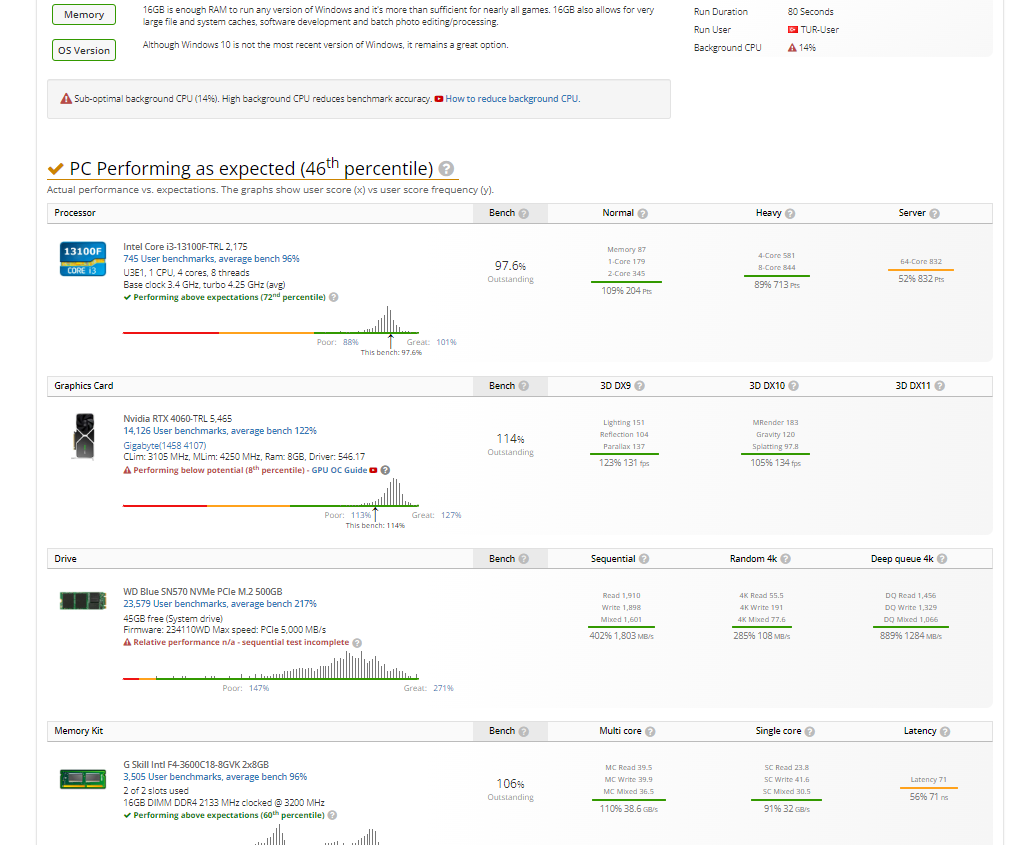Screen dimensions: 1025x845
Task: Click the TUR-User flag icon
Action: pos(792,29)
